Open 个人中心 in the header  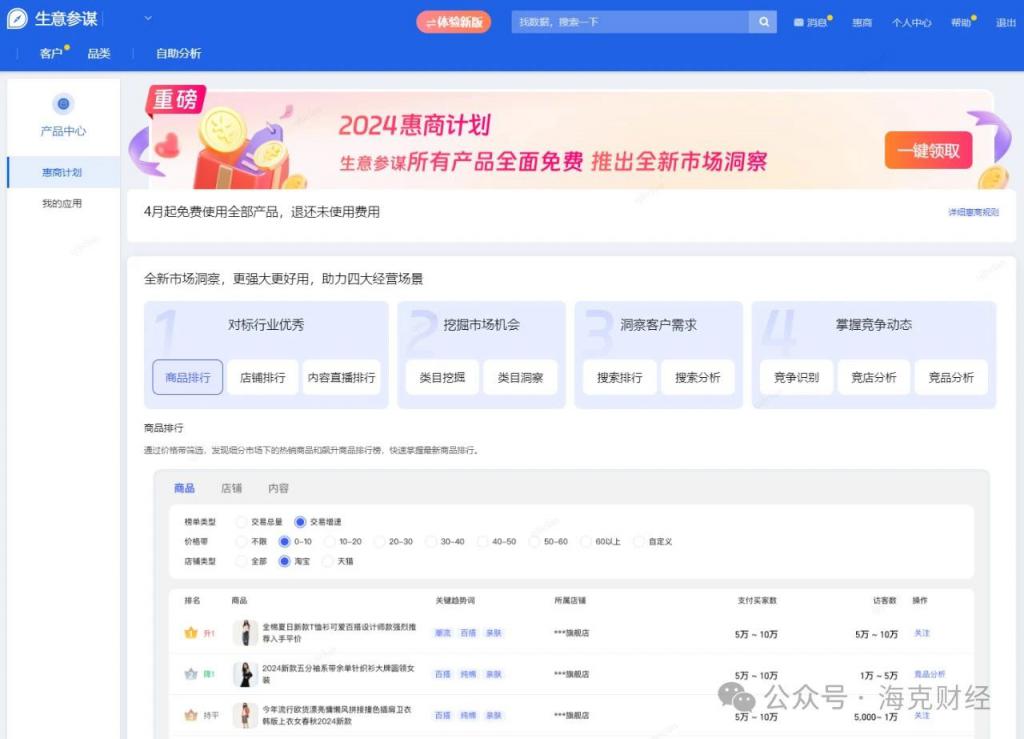[x=911, y=22]
